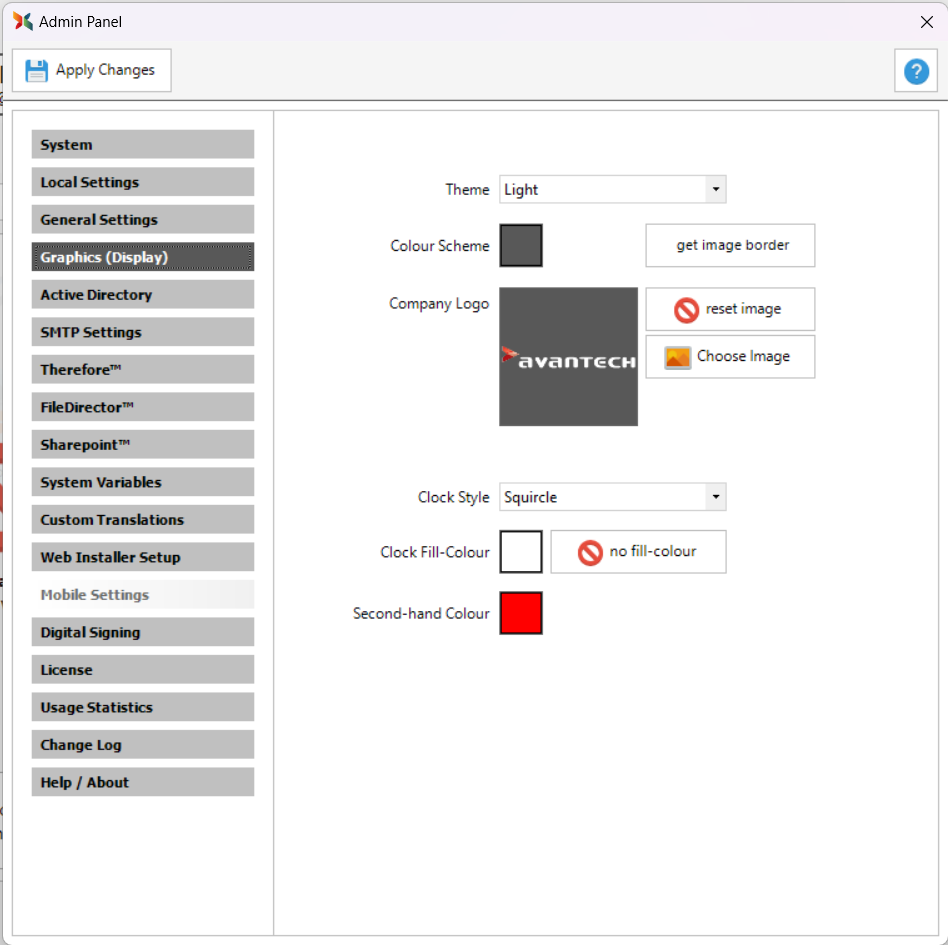This screenshot has height=945, width=948.
Task: Click the red prohibited icon on no fill-colour
Action: coord(590,552)
